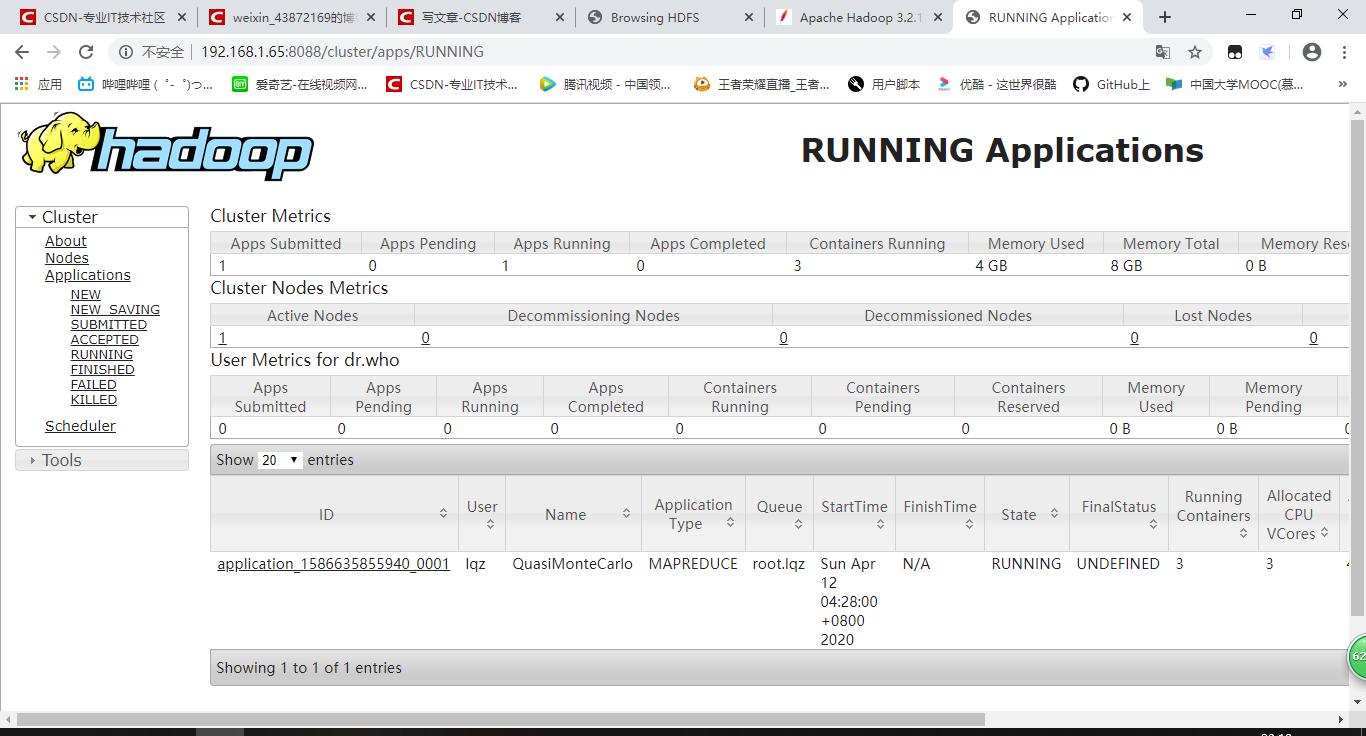This screenshot has height=736, width=1366.
Task: Sort table by Queue column
Action: [x=798, y=524]
